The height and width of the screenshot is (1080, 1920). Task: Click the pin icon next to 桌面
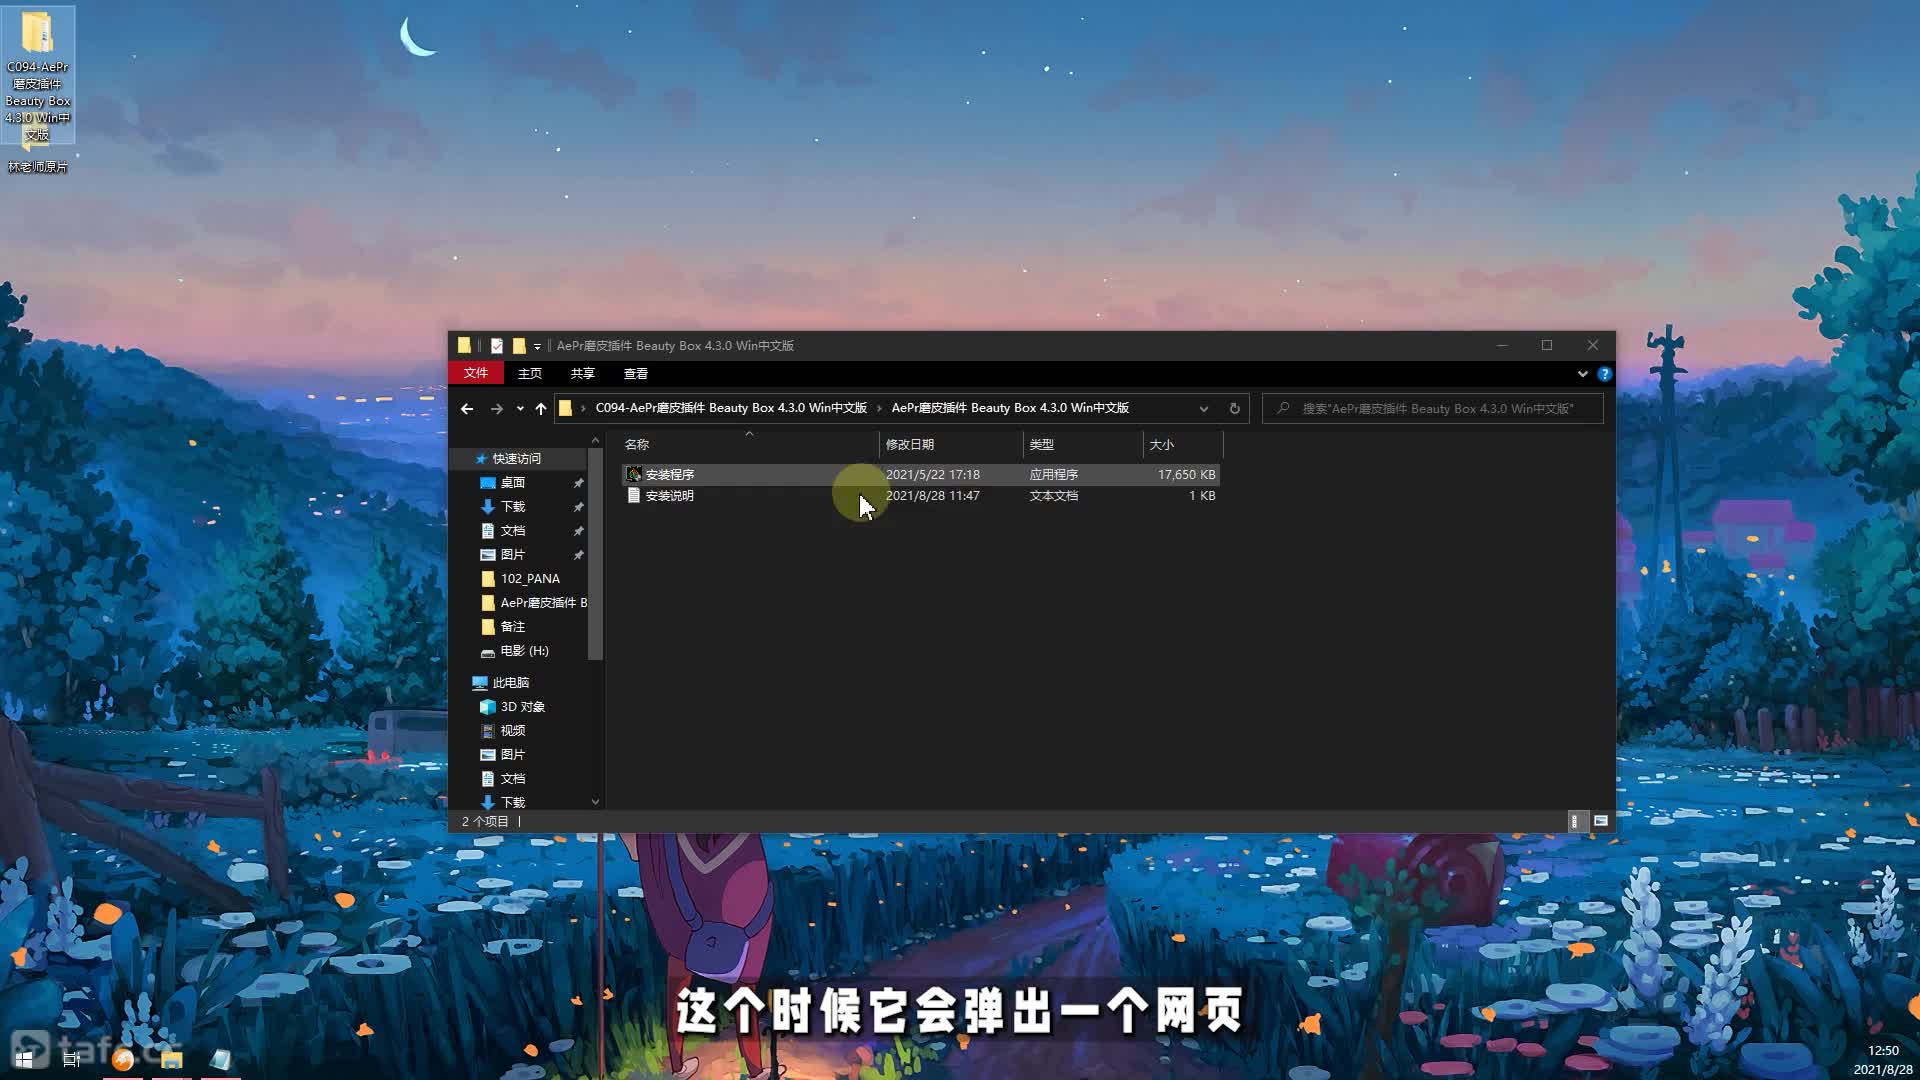click(x=578, y=482)
